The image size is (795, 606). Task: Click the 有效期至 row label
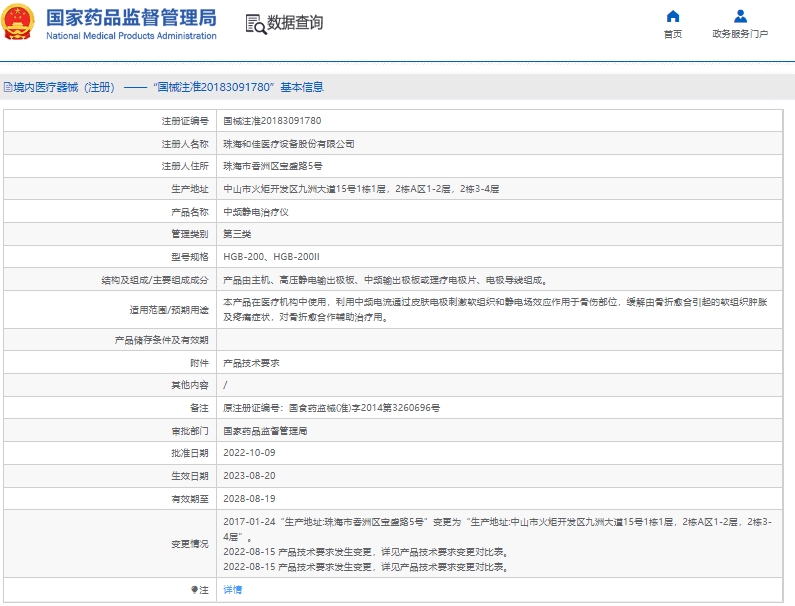[190, 498]
